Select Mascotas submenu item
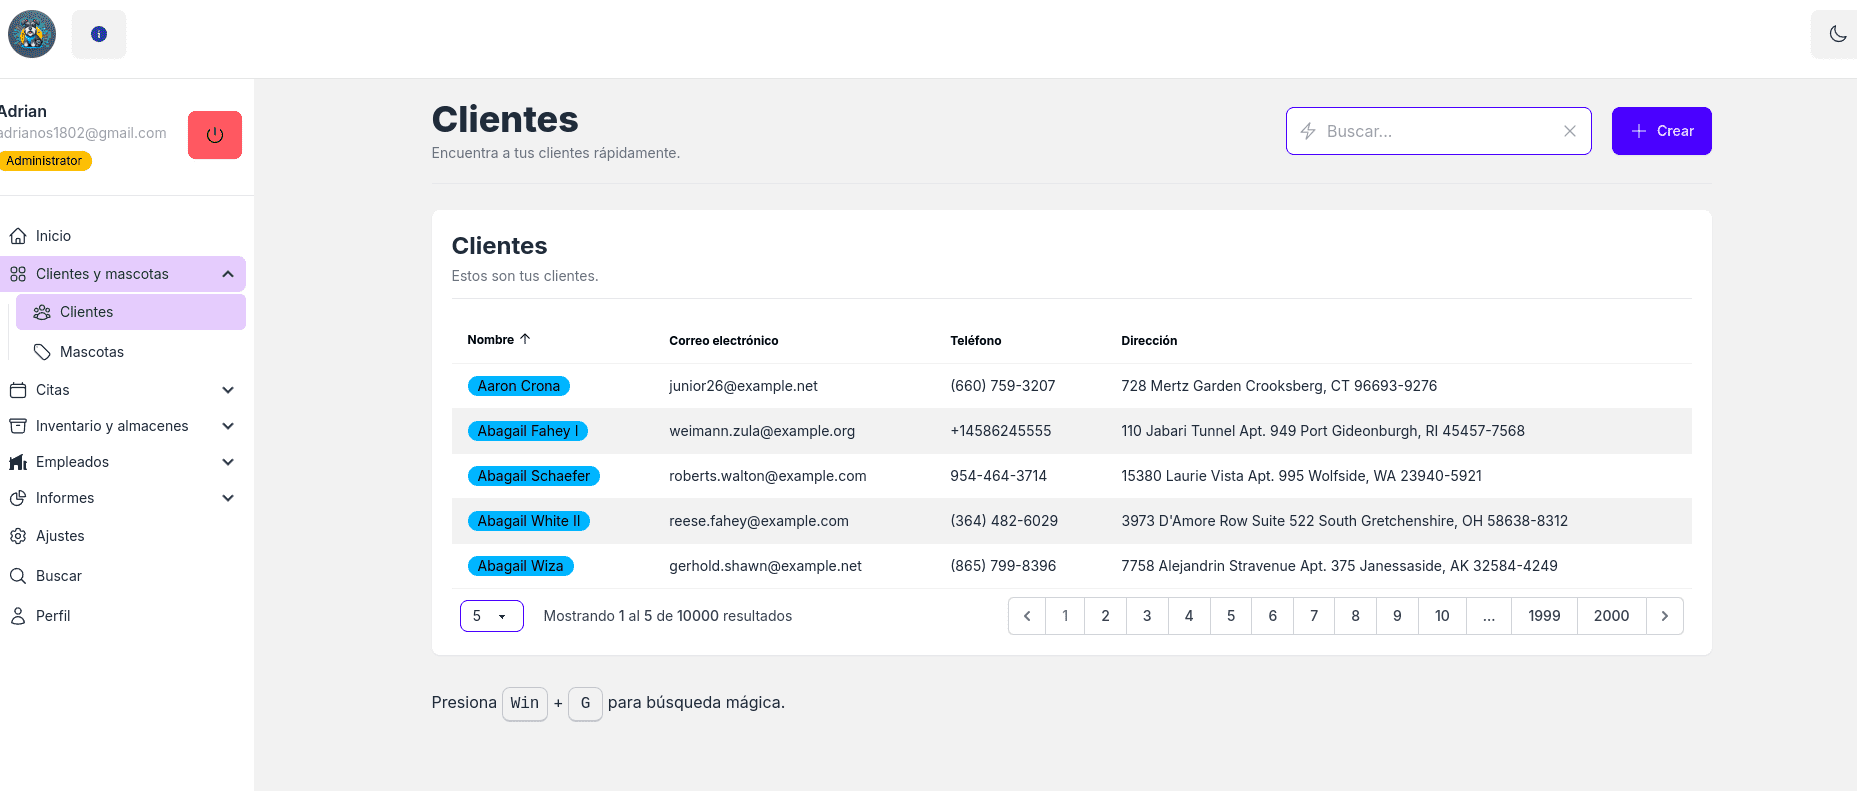Screen dimensions: 1857x791 [131, 352]
